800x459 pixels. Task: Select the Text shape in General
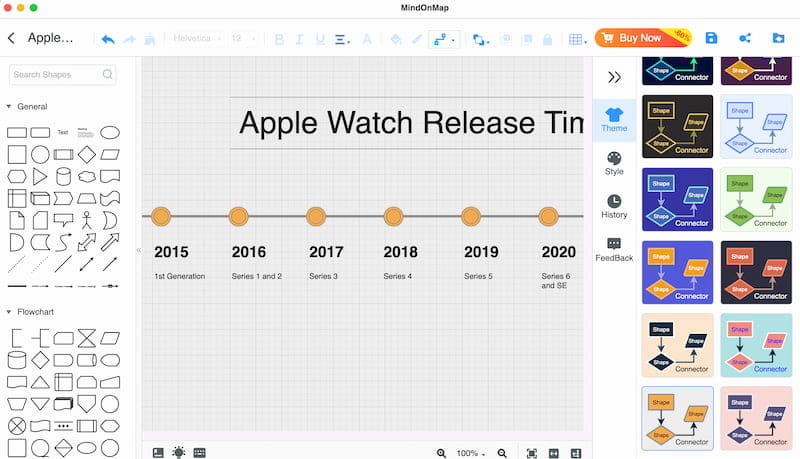click(63, 133)
